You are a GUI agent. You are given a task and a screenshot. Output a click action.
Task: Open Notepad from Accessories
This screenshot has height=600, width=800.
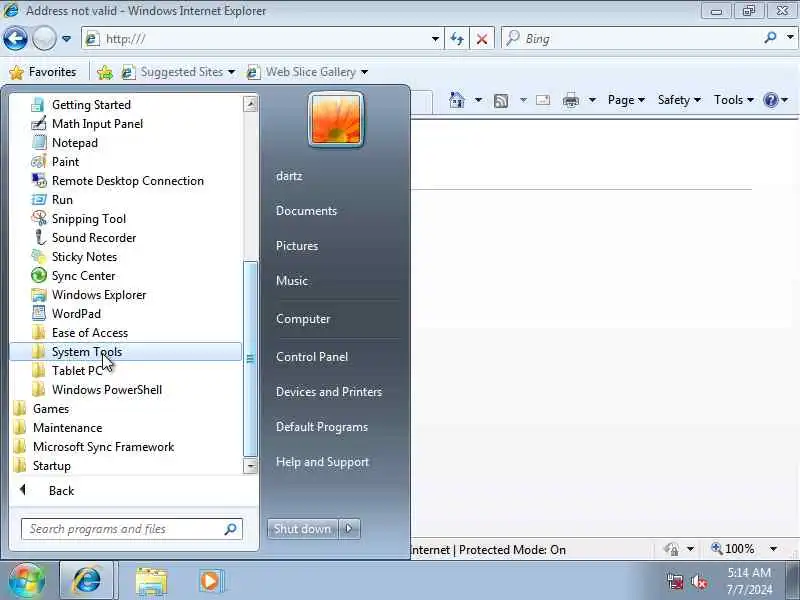click(126, 142)
